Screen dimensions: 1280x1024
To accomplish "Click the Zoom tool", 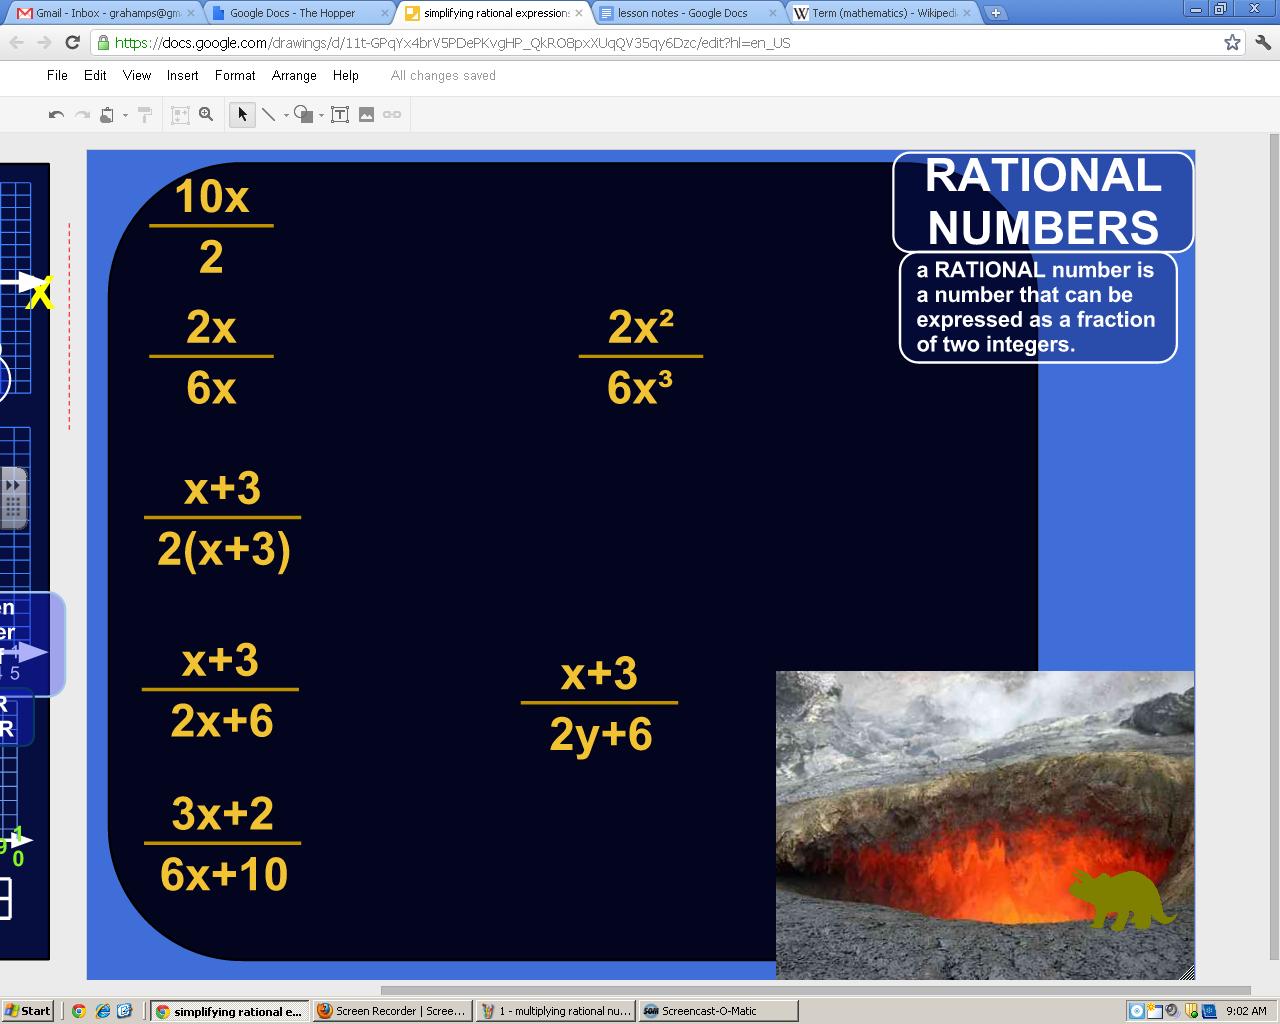I will point(205,114).
